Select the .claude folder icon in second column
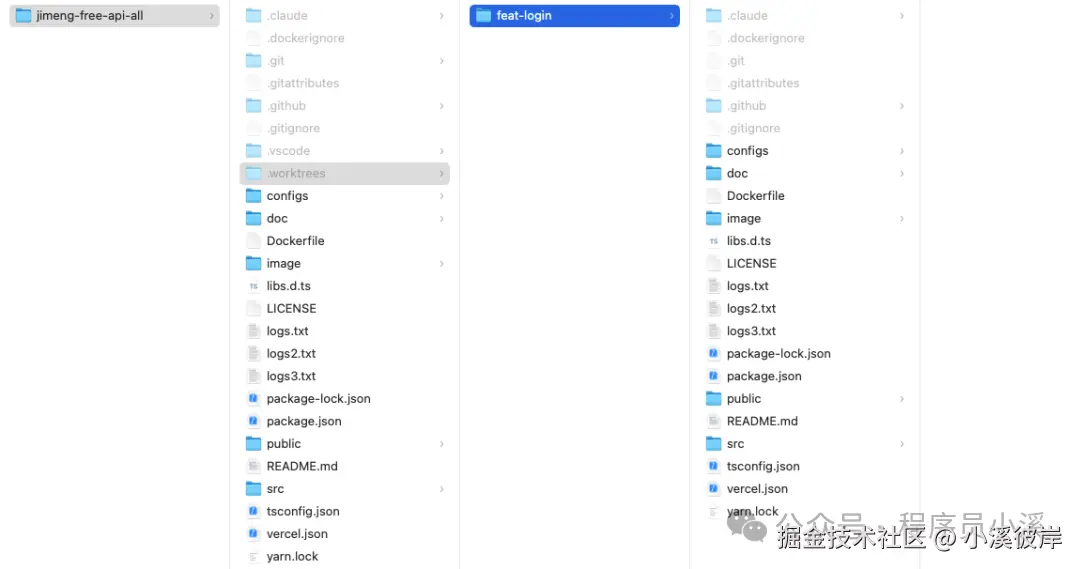Screen dimensions: 1080x569 [x=253, y=15]
